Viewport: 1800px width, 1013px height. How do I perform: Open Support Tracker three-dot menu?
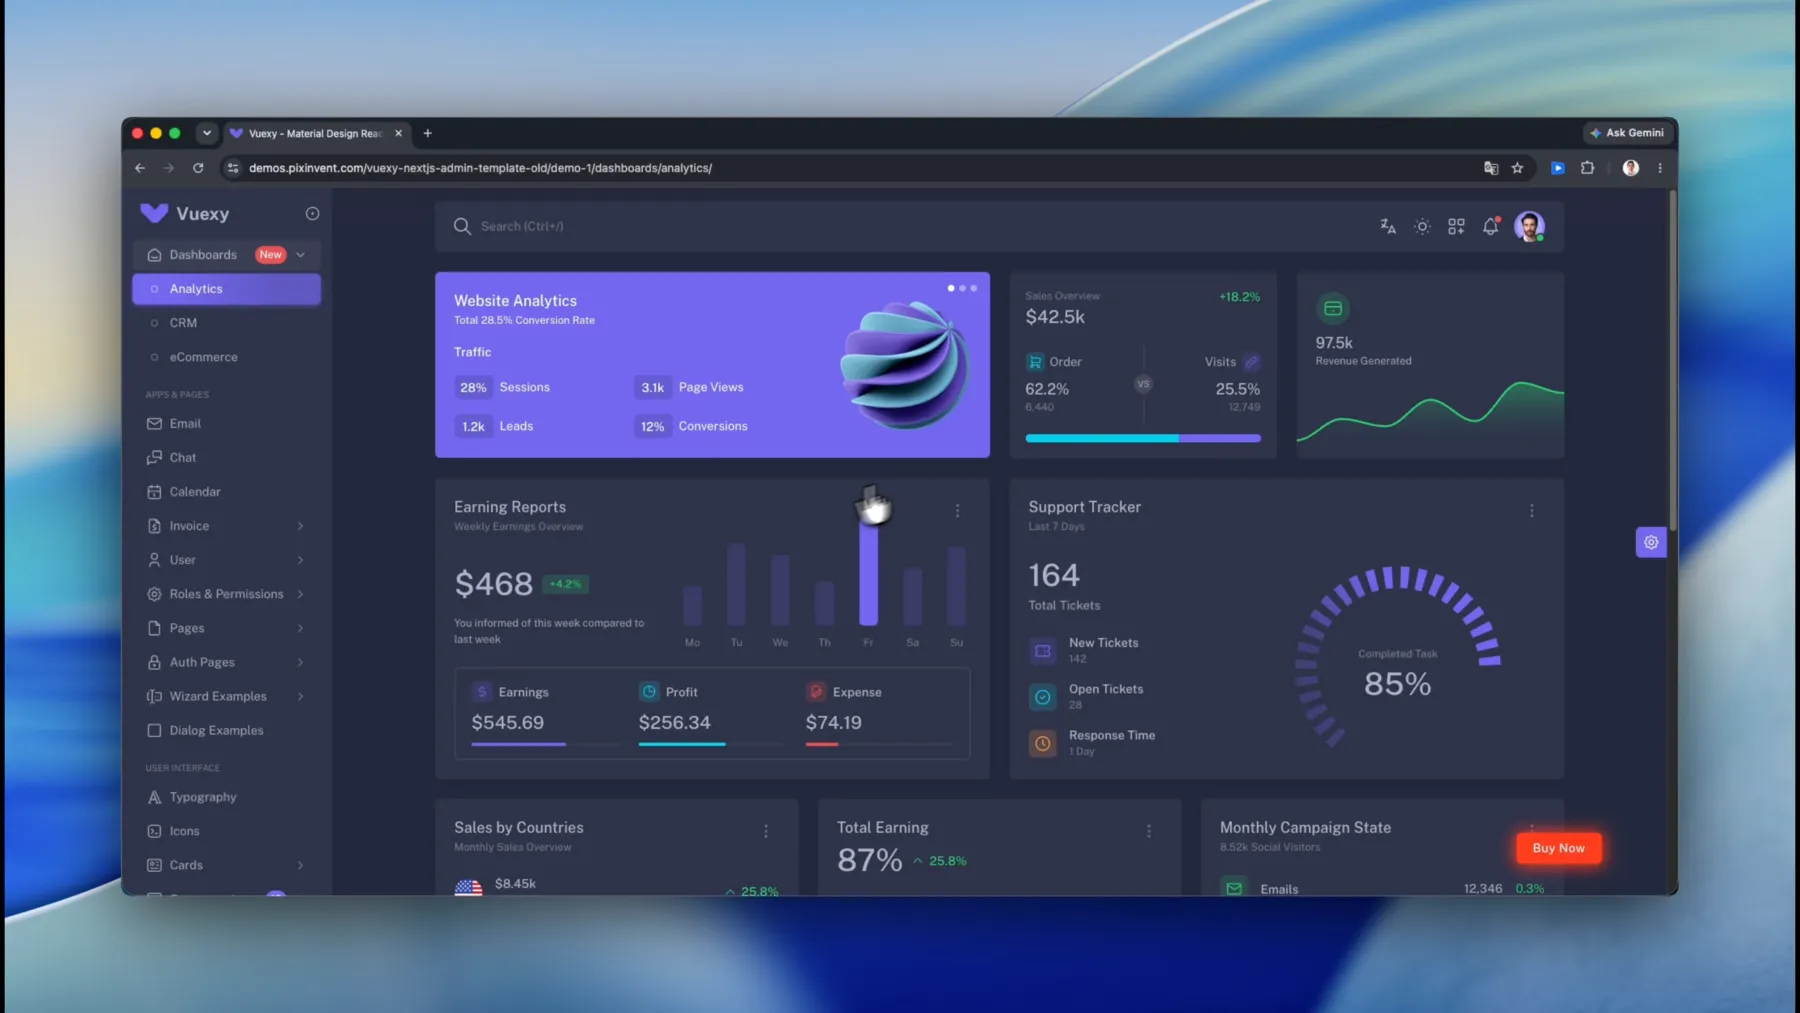pyautogui.click(x=1531, y=510)
